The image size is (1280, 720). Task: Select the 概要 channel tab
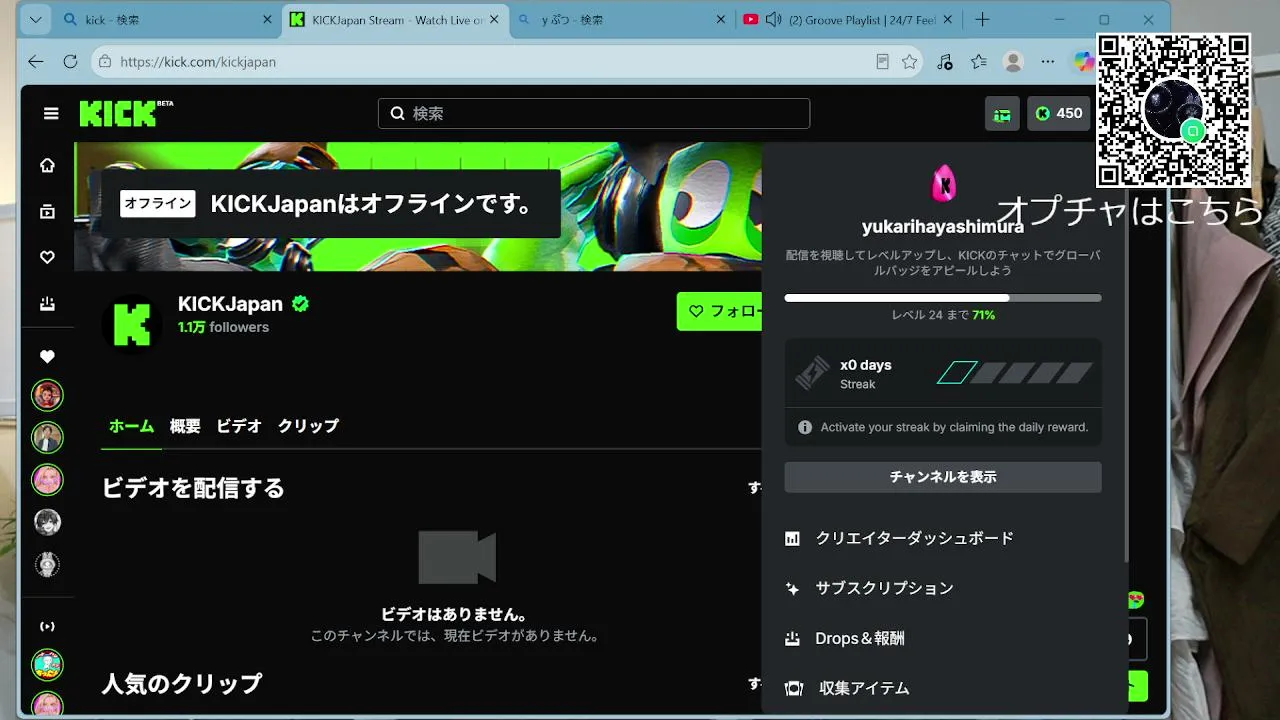185,426
